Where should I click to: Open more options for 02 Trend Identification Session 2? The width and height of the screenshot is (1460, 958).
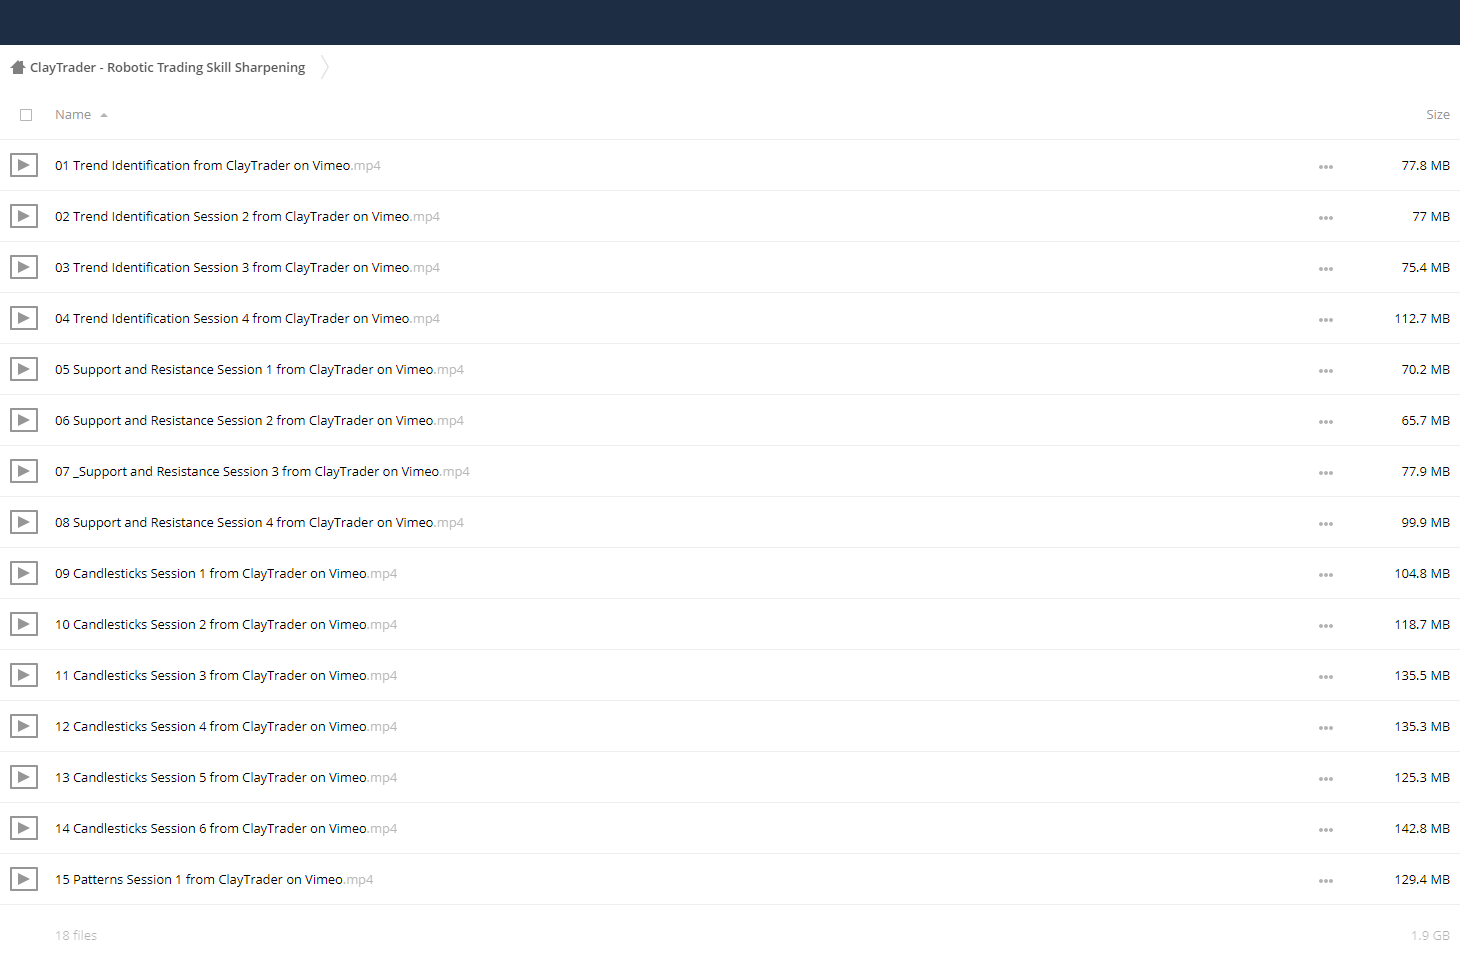click(x=1326, y=218)
